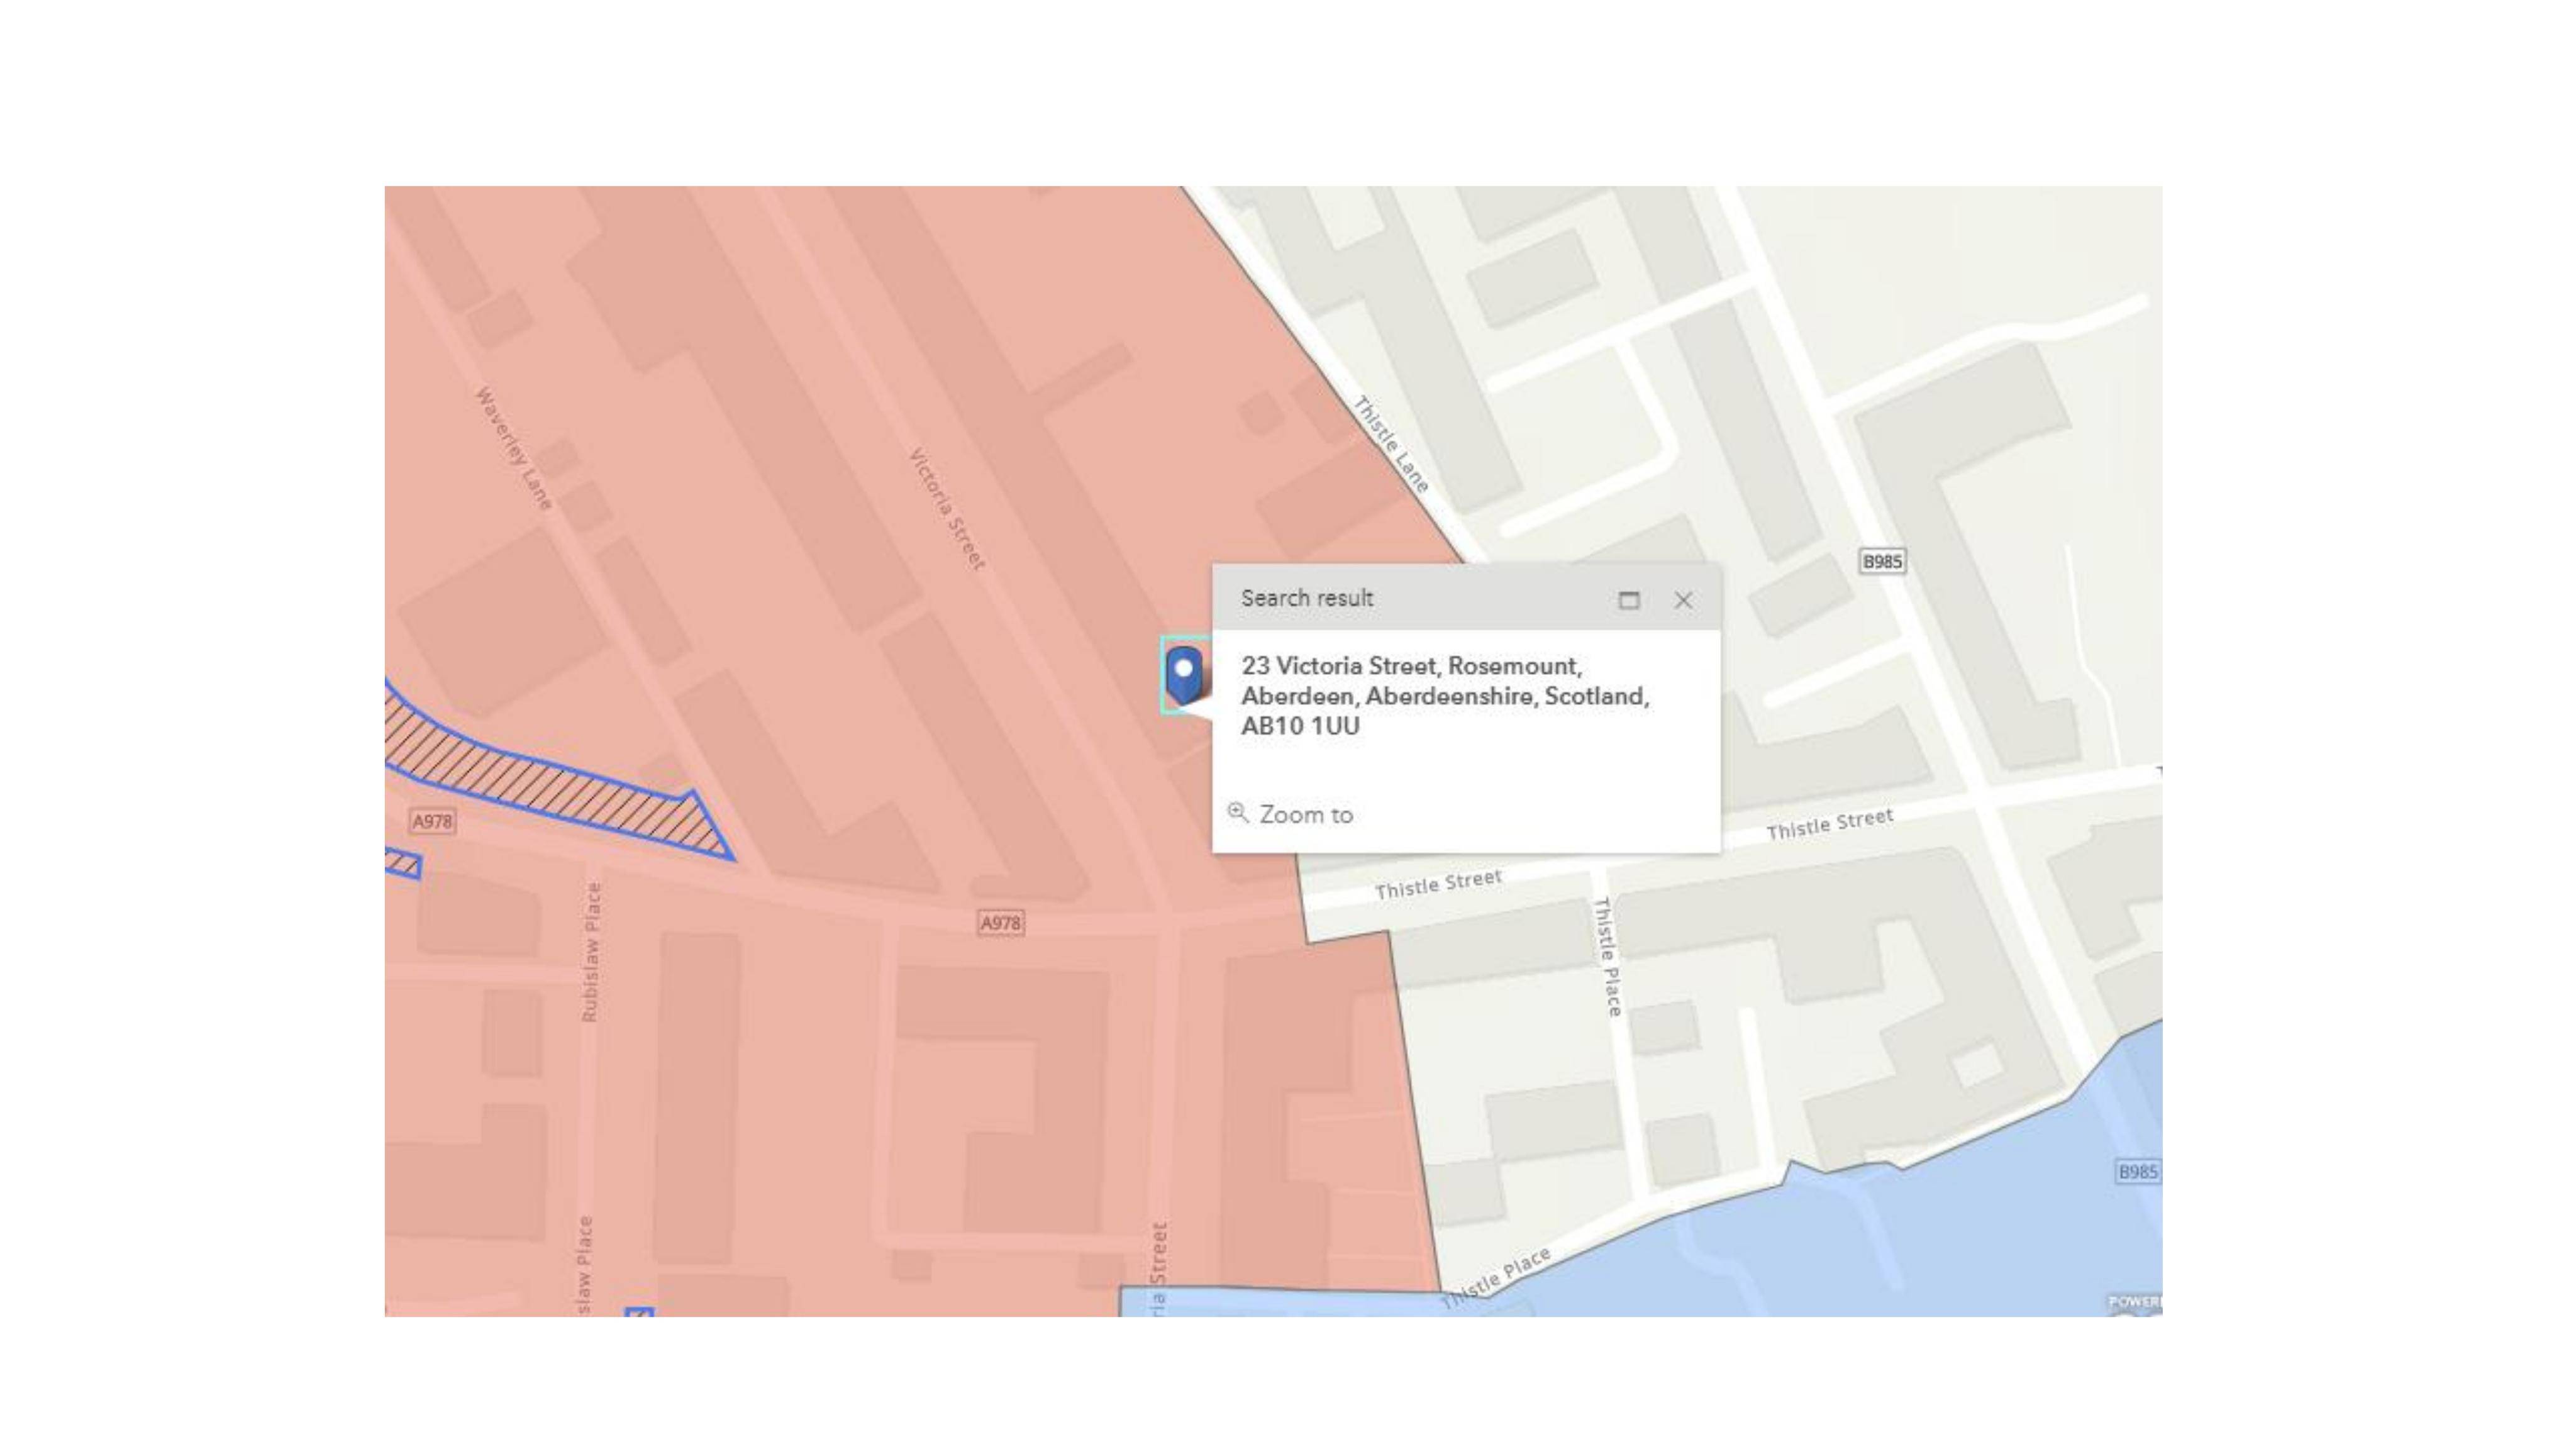Viewport: 2576px width, 1449px height.
Task: Click the Thistle Lane road label
Action: [x=1391, y=444]
